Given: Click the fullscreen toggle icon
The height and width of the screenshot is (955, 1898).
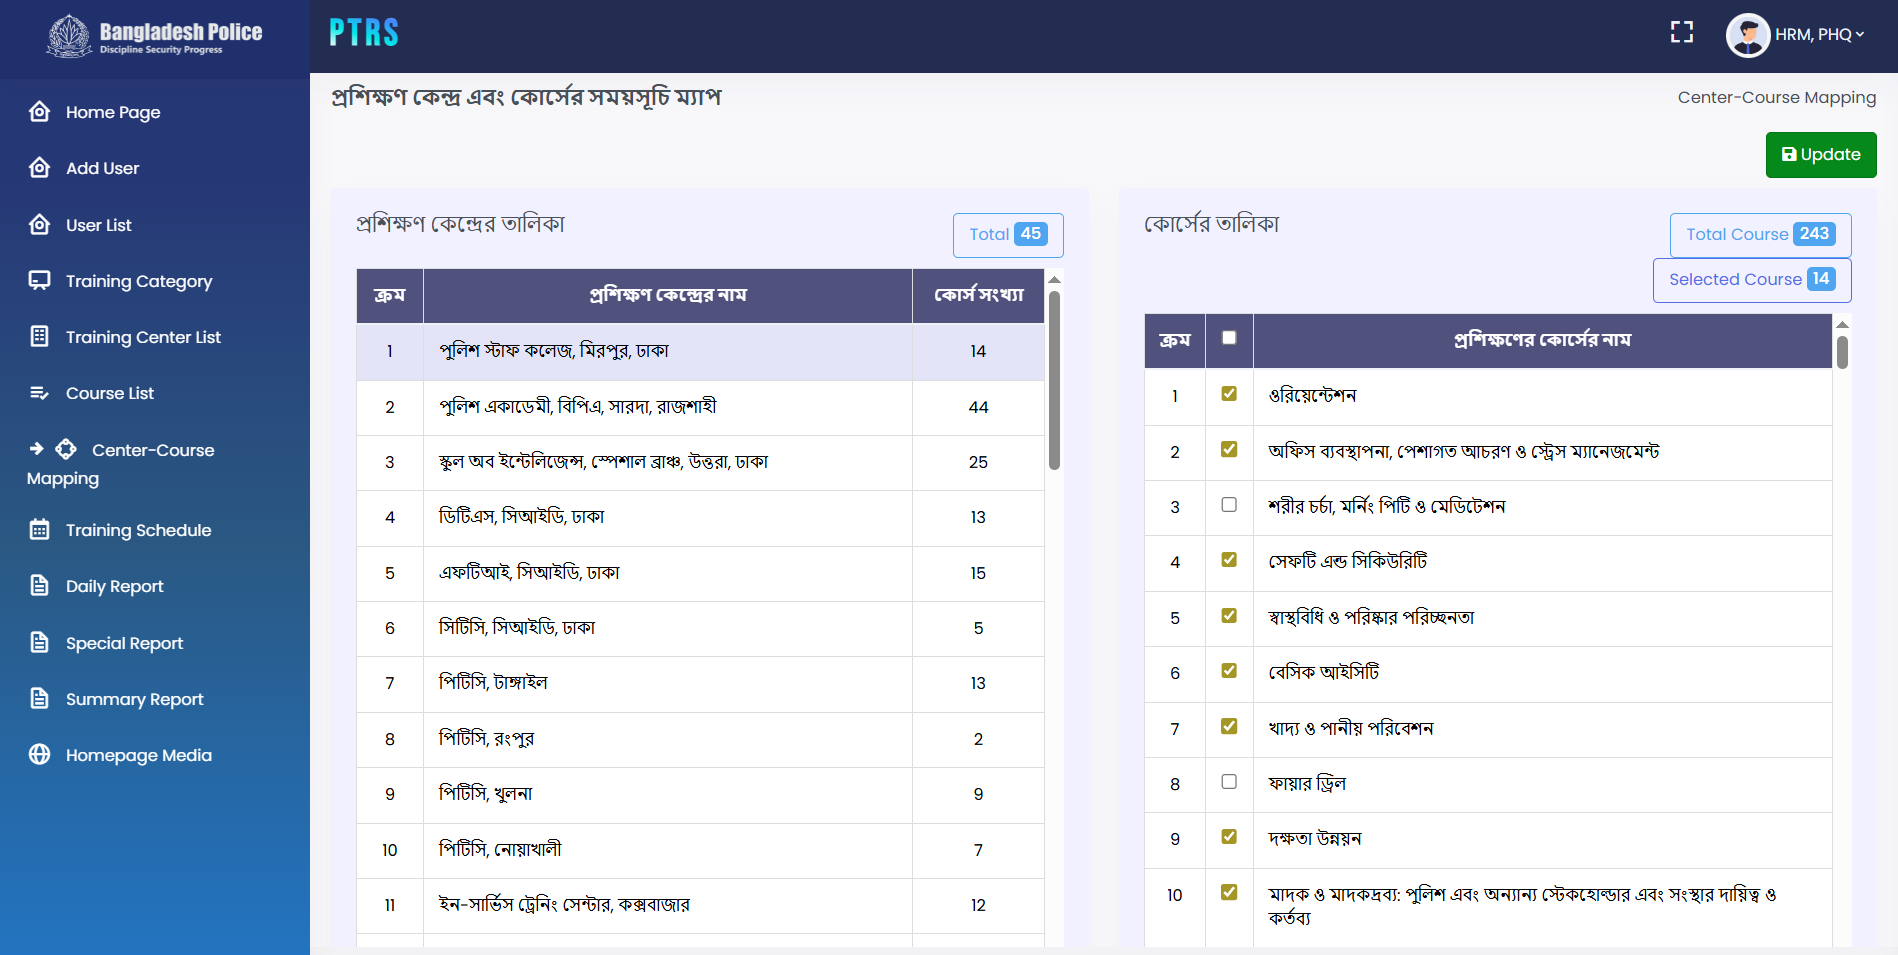Looking at the screenshot, I should pyautogui.click(x=1681, y=33).
